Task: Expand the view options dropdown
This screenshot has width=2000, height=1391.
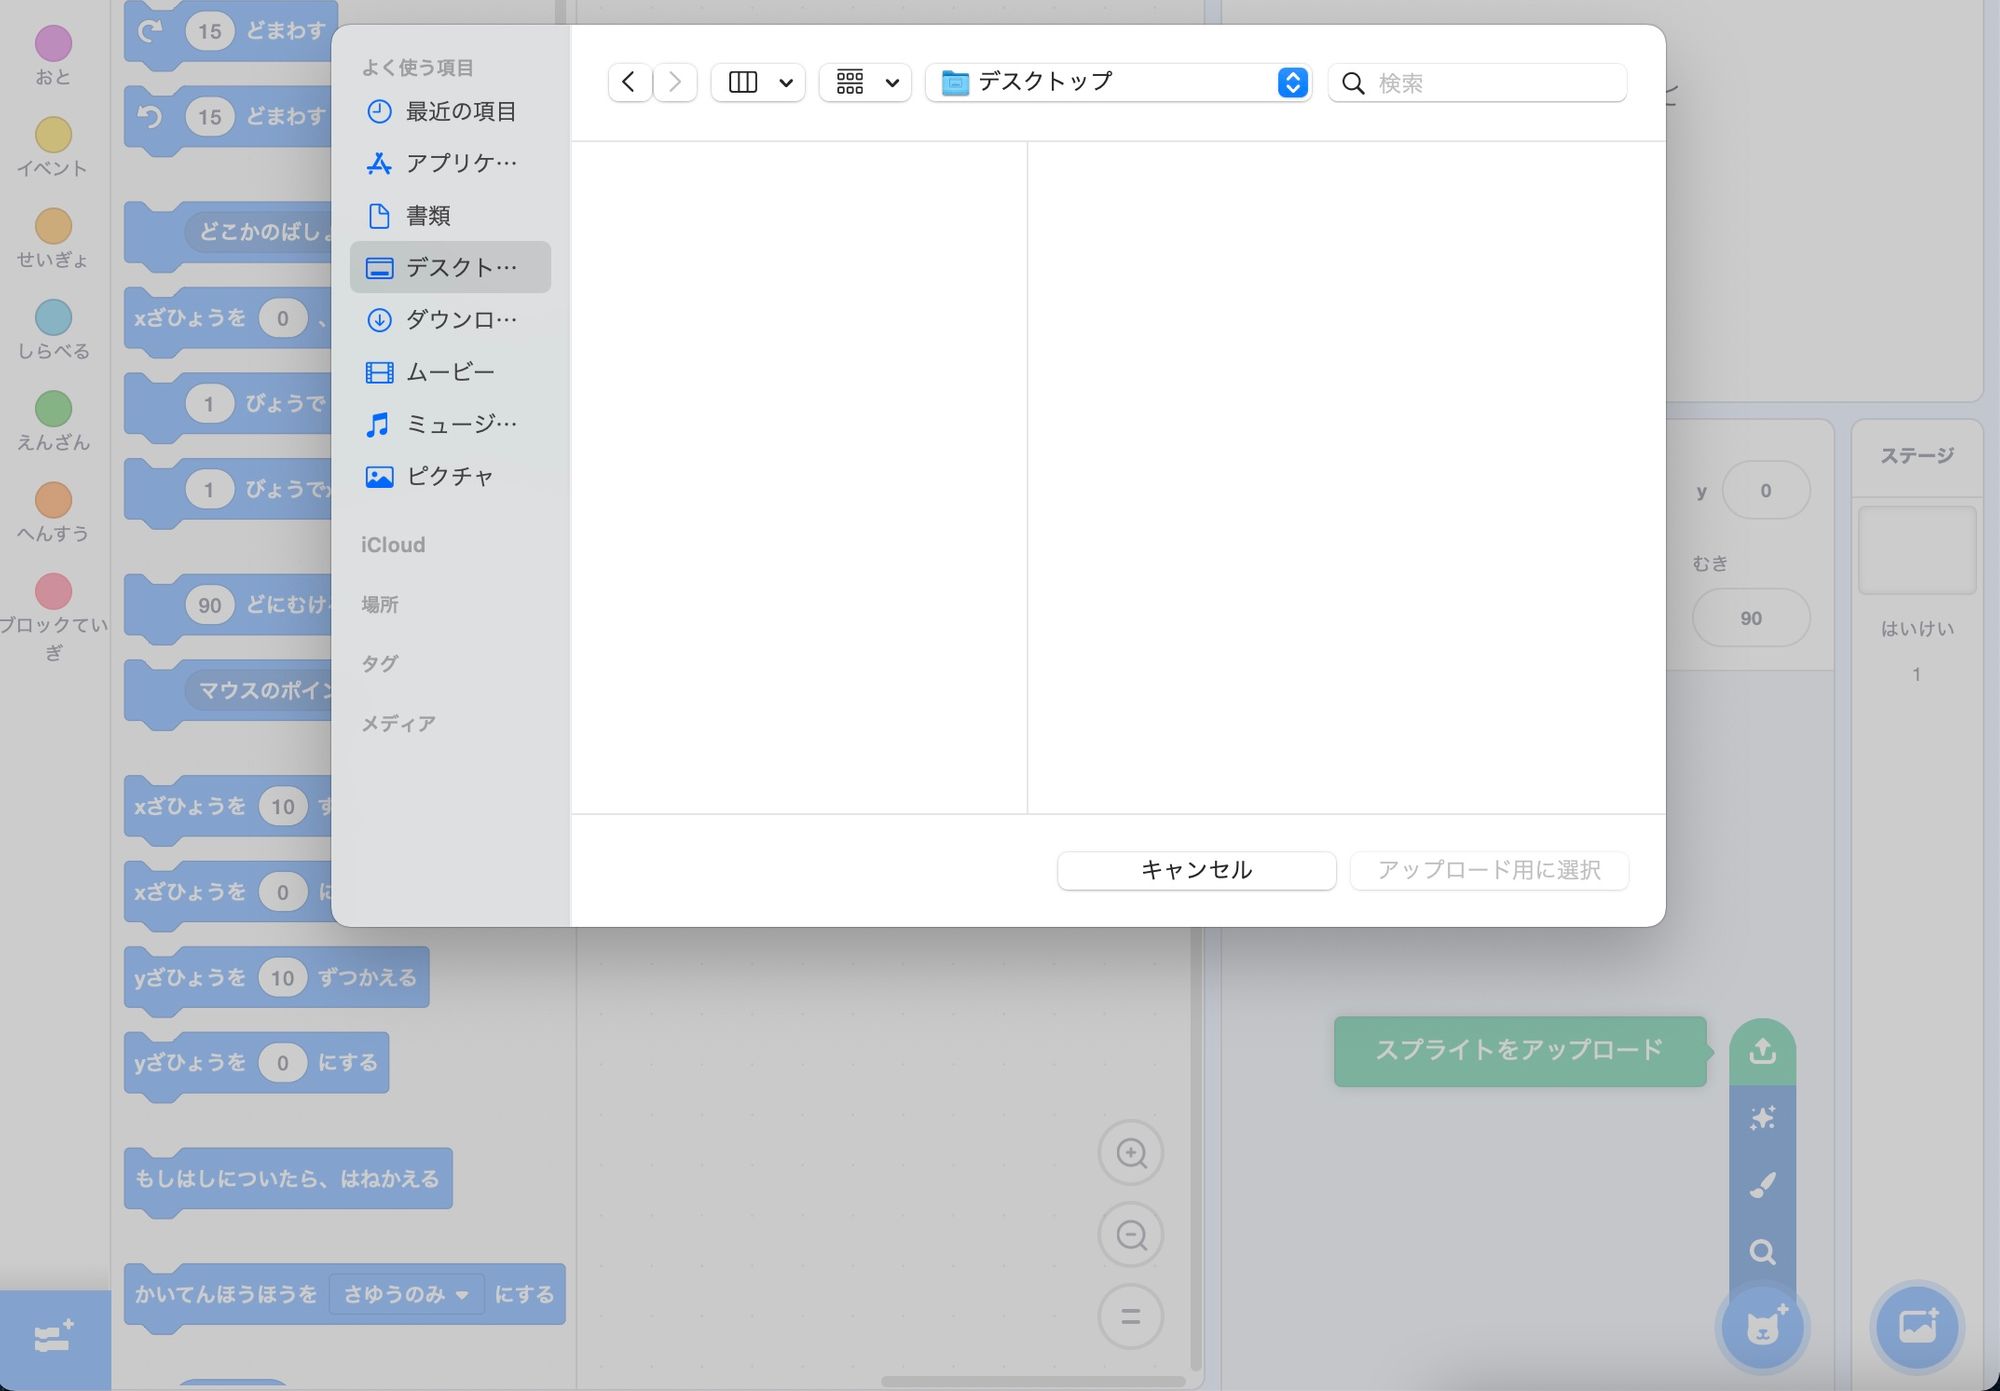Action: click(x=757, y=82)
